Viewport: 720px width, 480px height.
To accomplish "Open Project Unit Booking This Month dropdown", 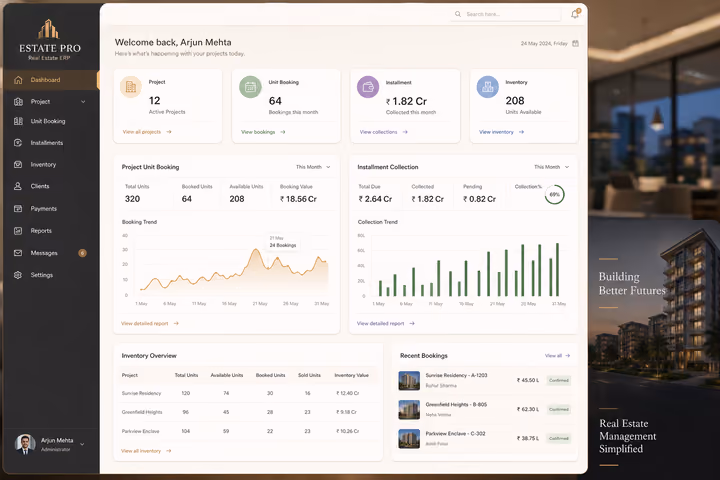I will [x=313, y=167].
